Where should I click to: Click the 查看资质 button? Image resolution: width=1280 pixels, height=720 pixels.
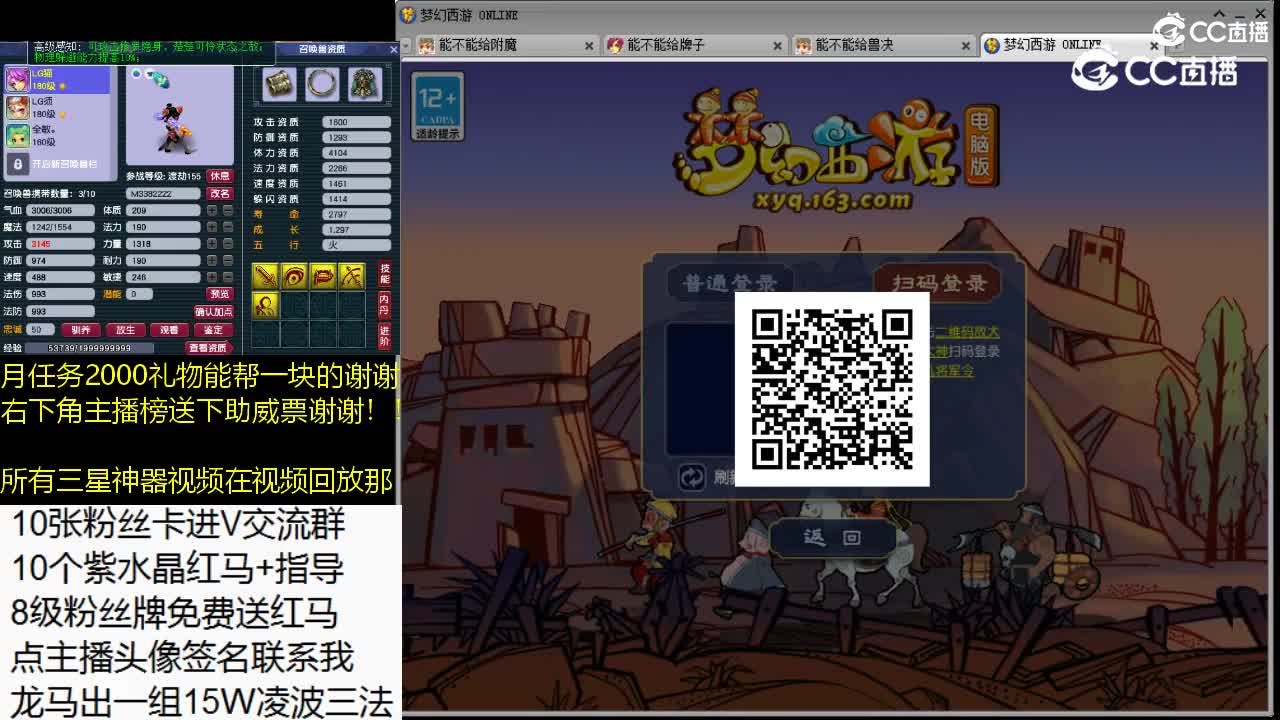click(208, 347)
